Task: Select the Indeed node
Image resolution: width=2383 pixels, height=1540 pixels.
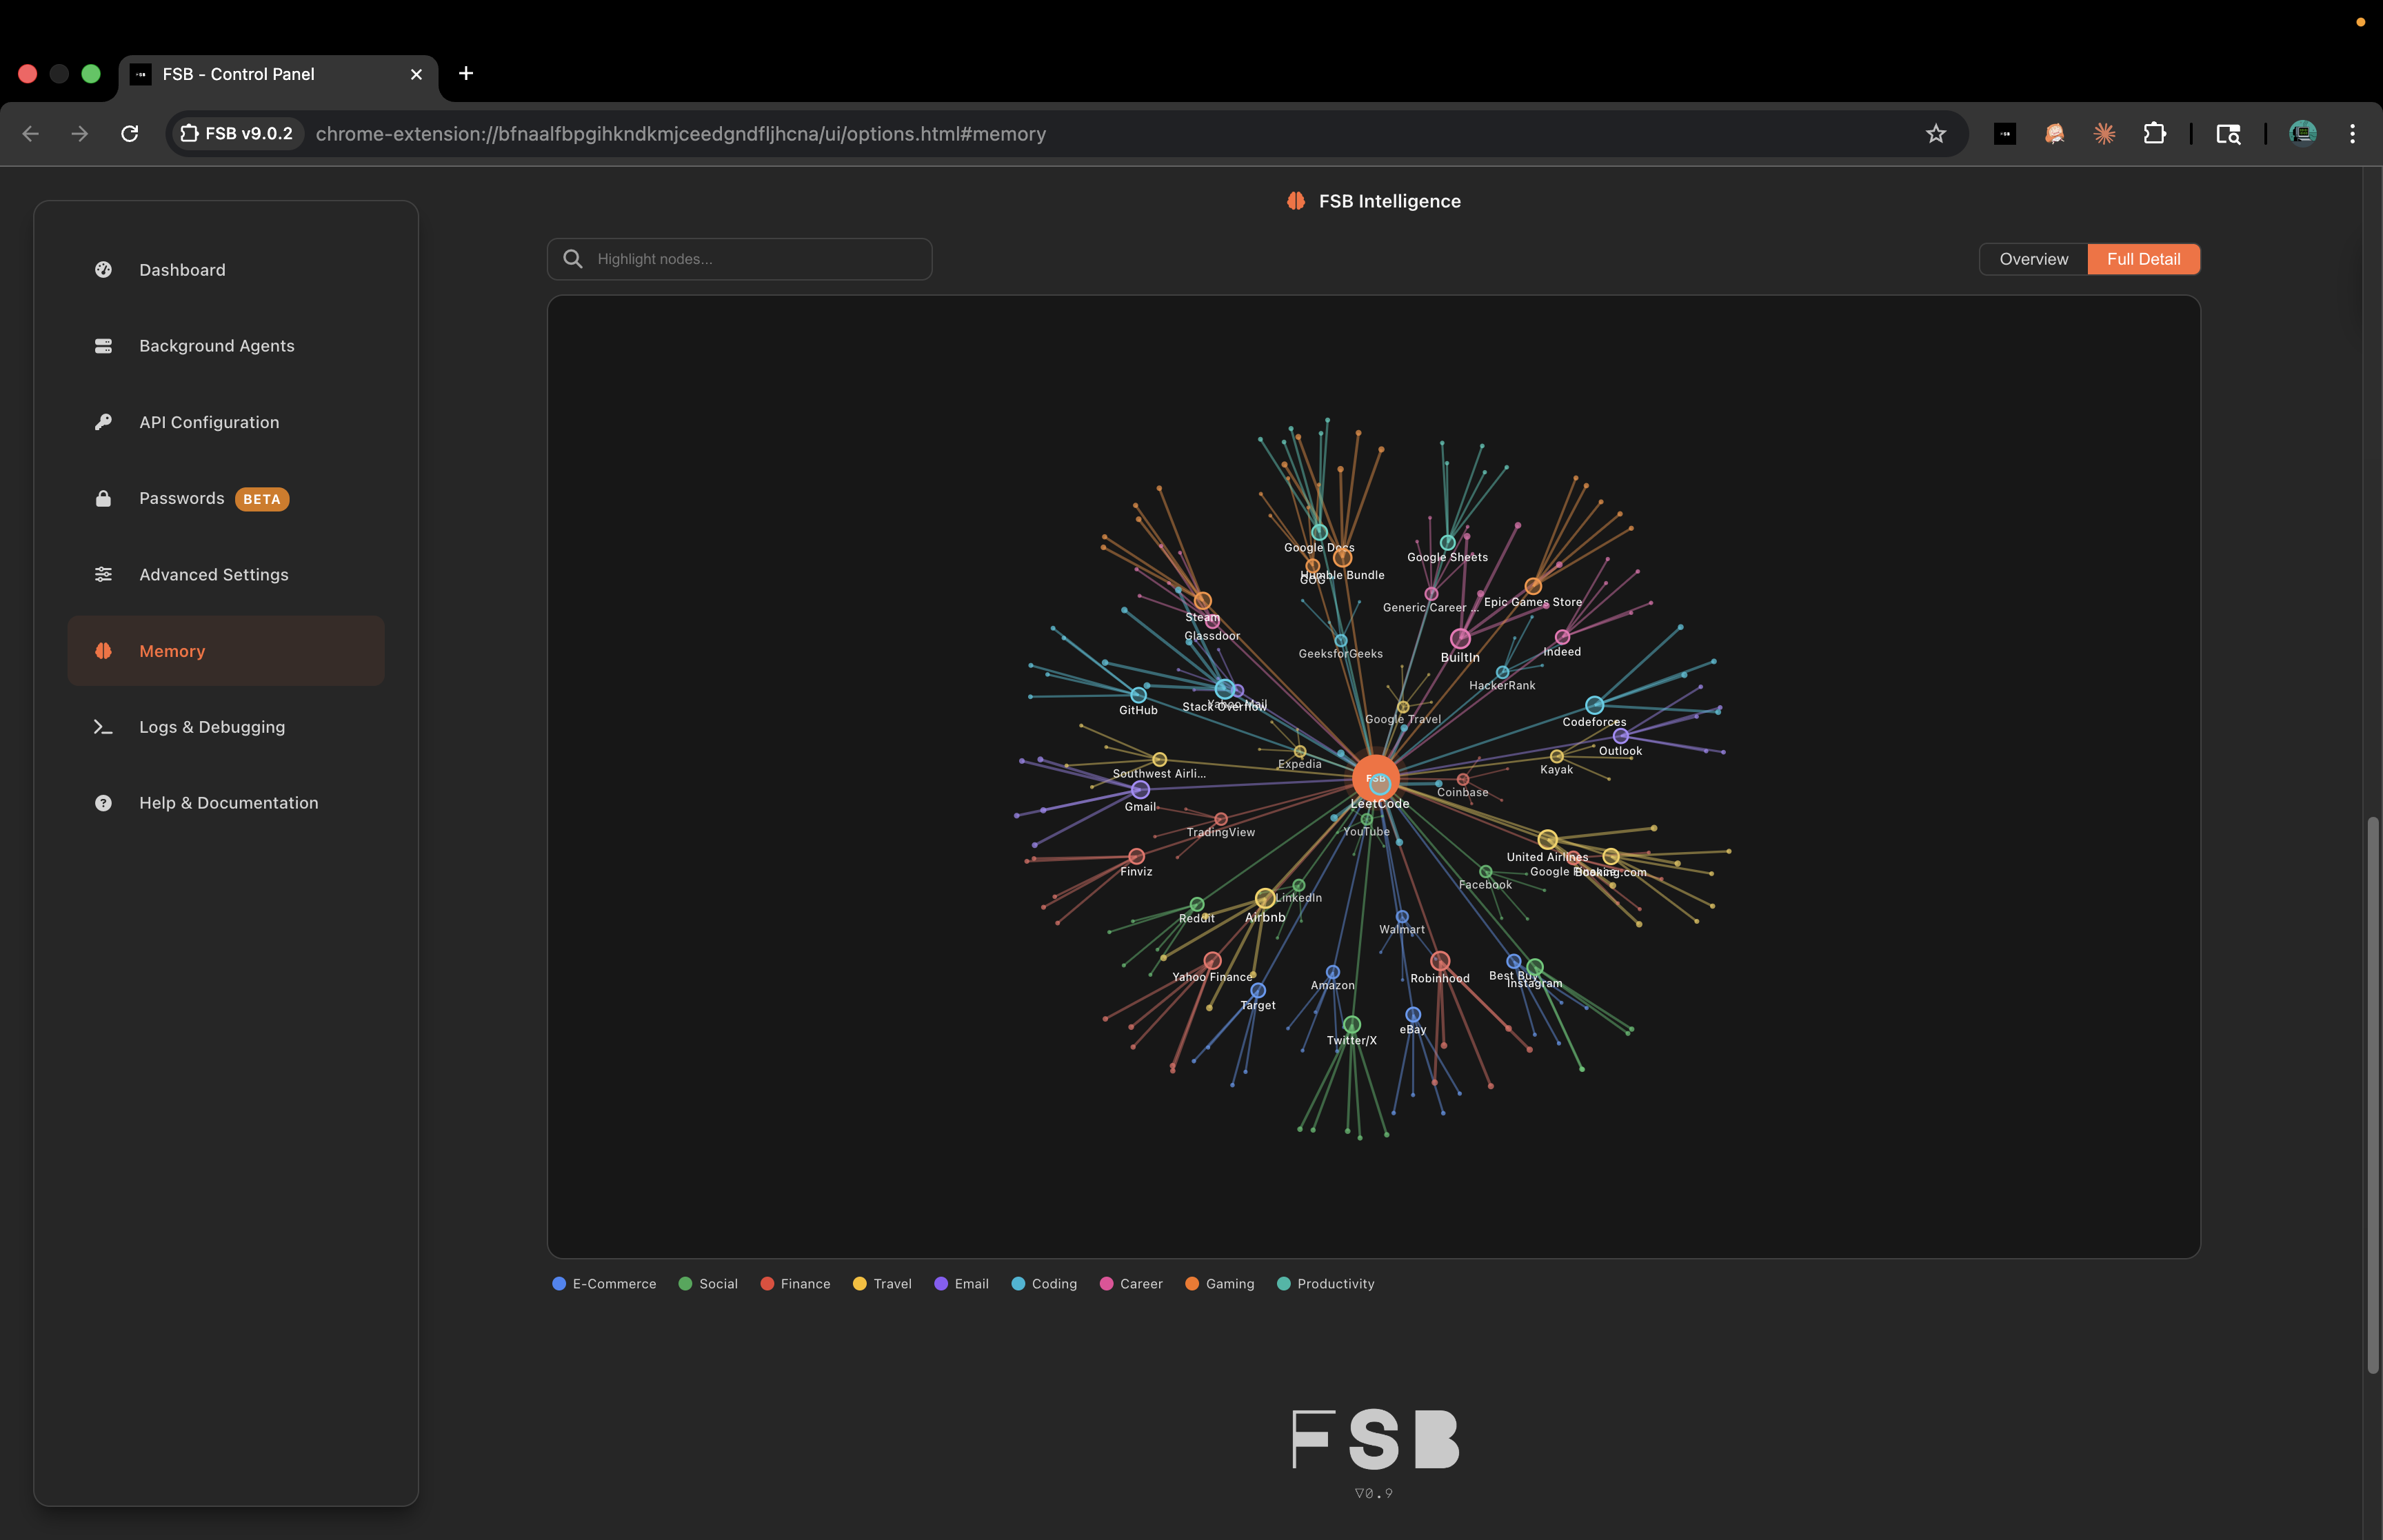Action: coord(1562,637)
